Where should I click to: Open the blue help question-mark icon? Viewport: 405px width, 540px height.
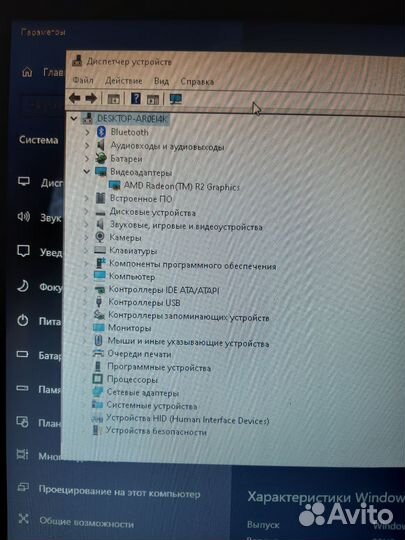point(136,99)
